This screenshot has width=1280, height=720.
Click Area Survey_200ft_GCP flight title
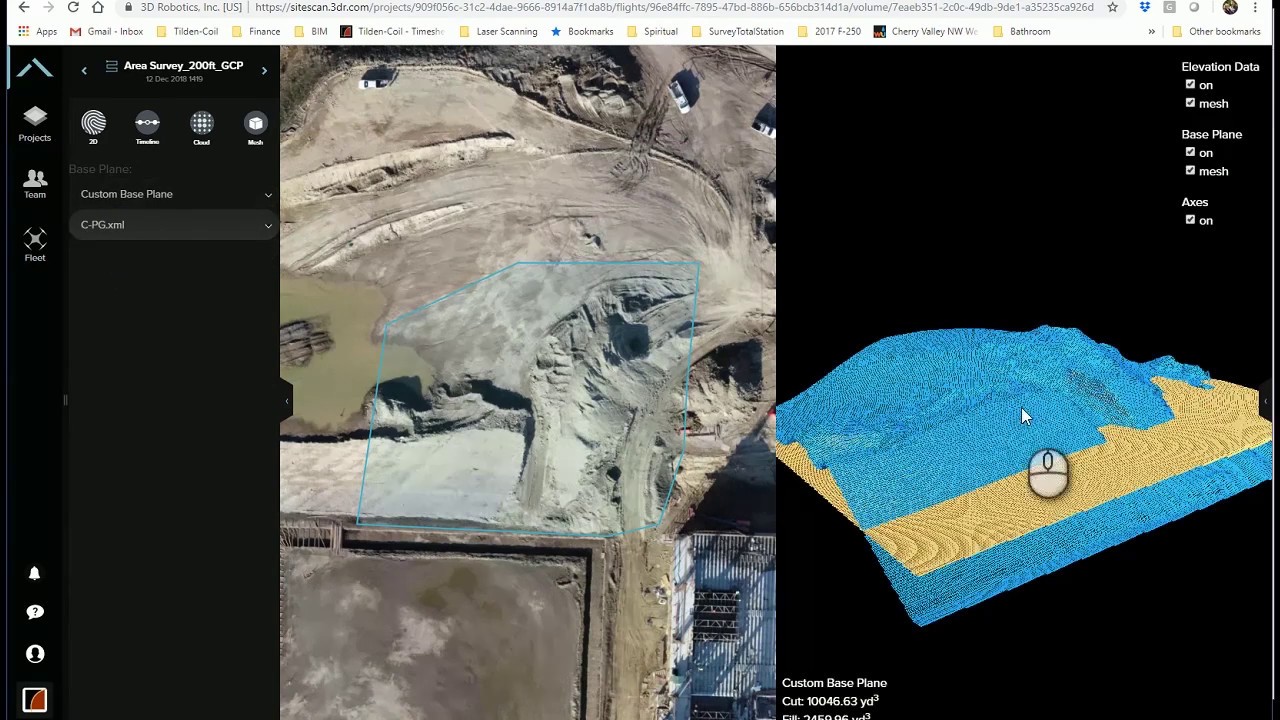(x=183, y=65)
